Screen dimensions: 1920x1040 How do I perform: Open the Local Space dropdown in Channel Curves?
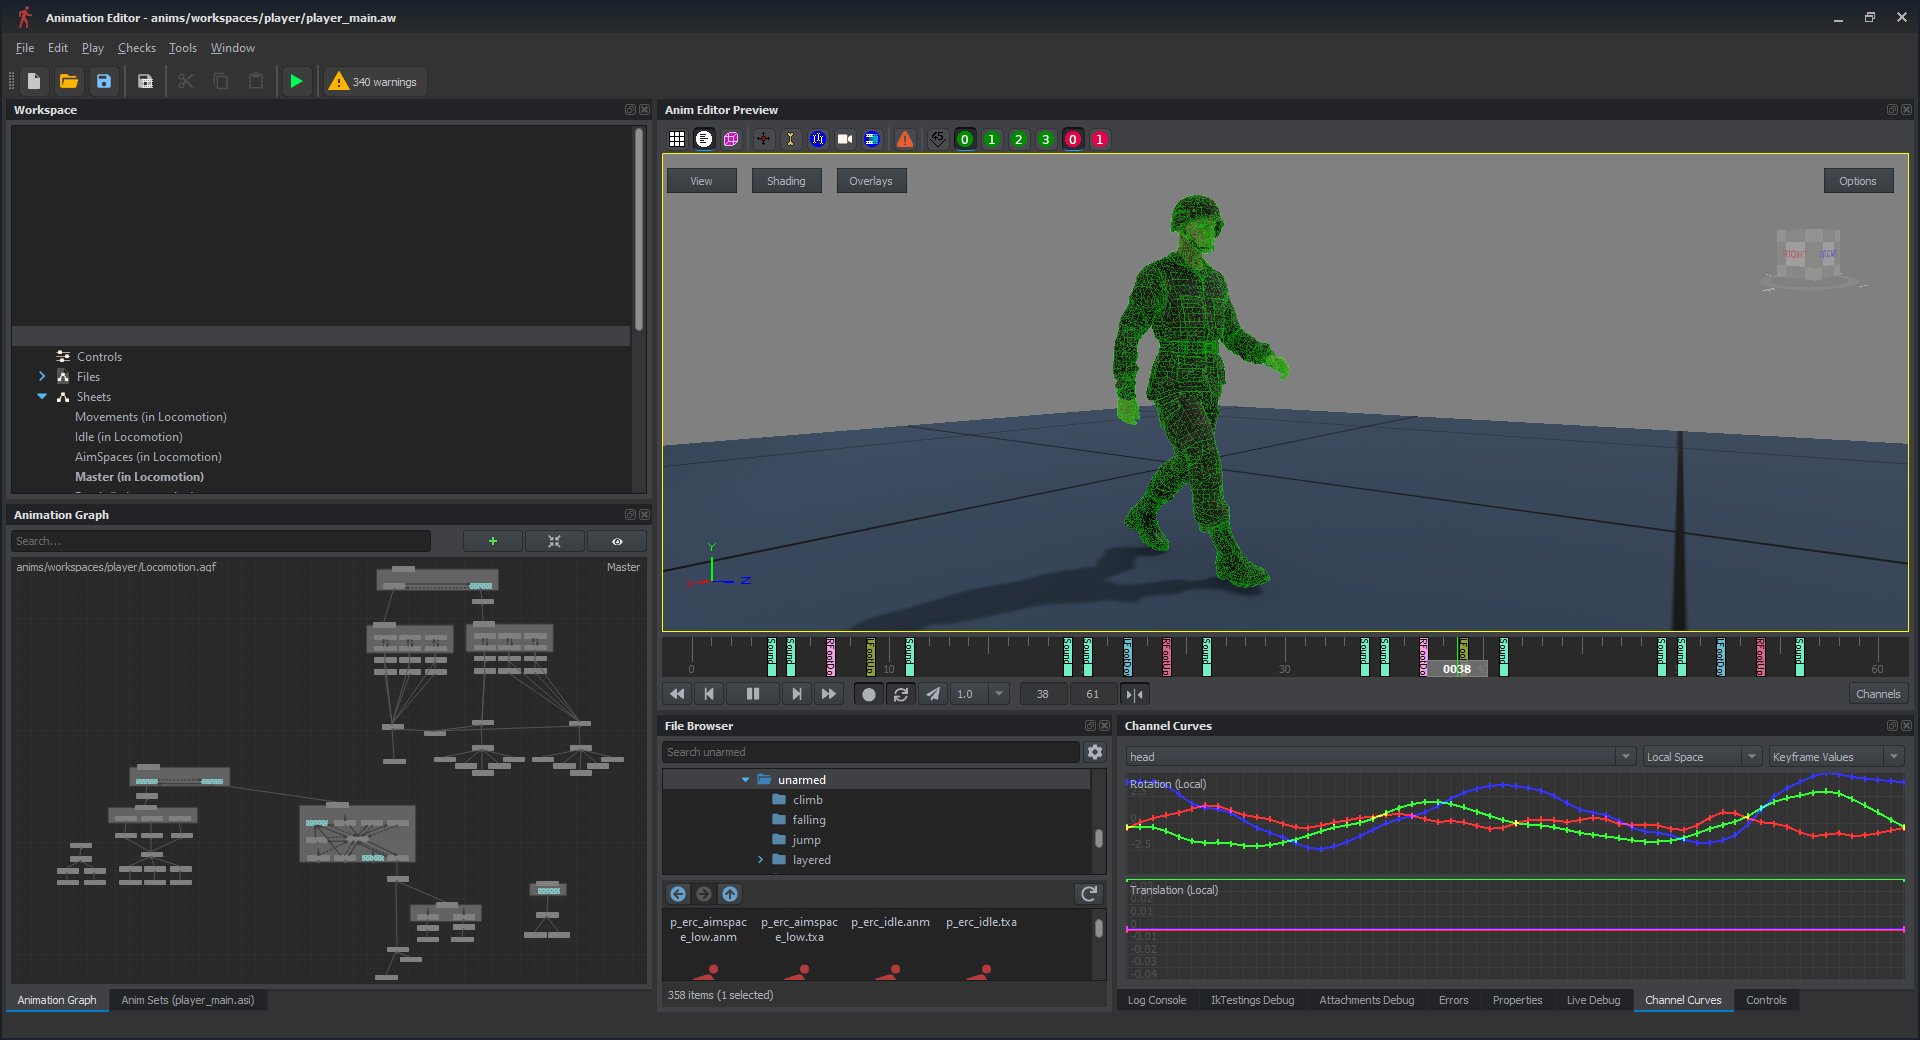pyautogui.click(x=1700, y=756)
